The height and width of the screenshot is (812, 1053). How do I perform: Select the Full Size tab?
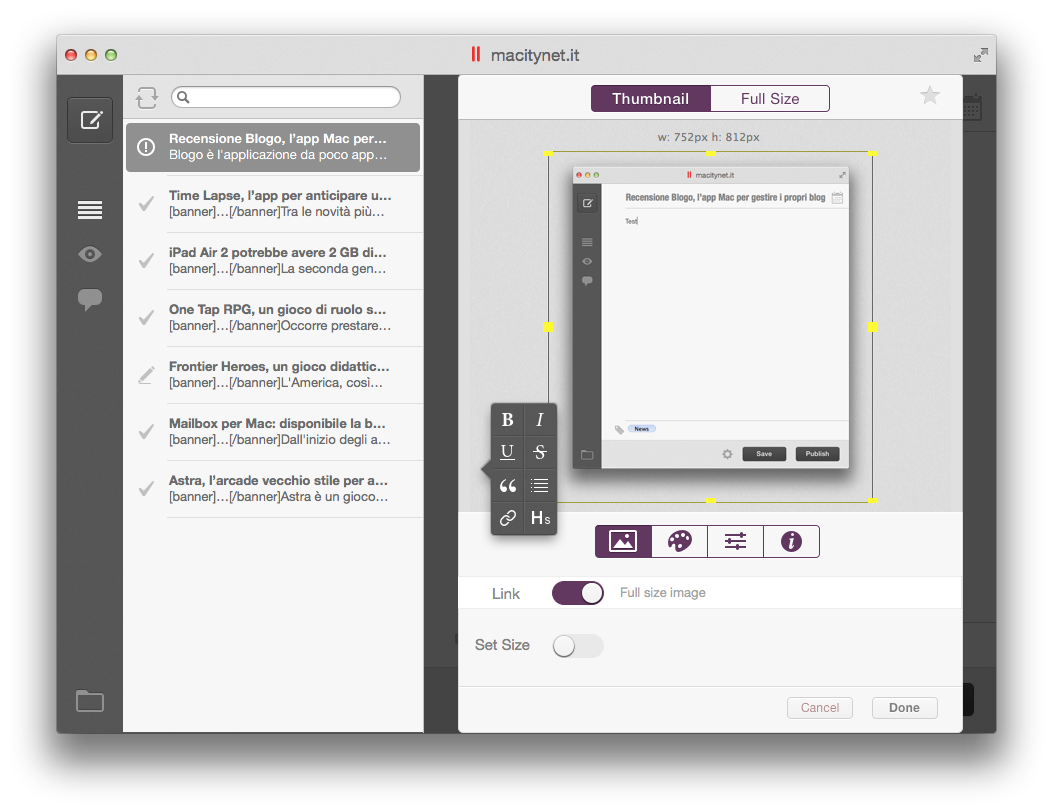(770, 99)
